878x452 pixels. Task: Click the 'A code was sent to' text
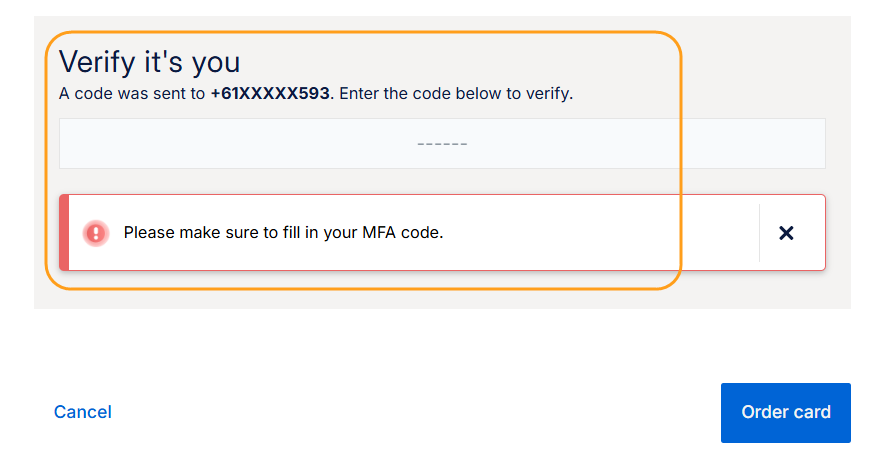133,94
